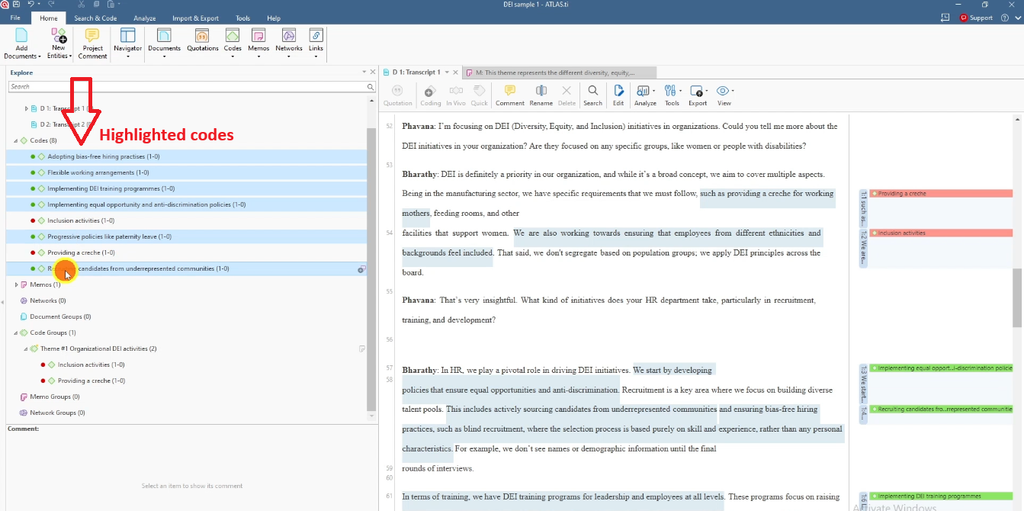Open the Networks manager in ribbon
1024x511 pixels.
click(x=289, y=44)
